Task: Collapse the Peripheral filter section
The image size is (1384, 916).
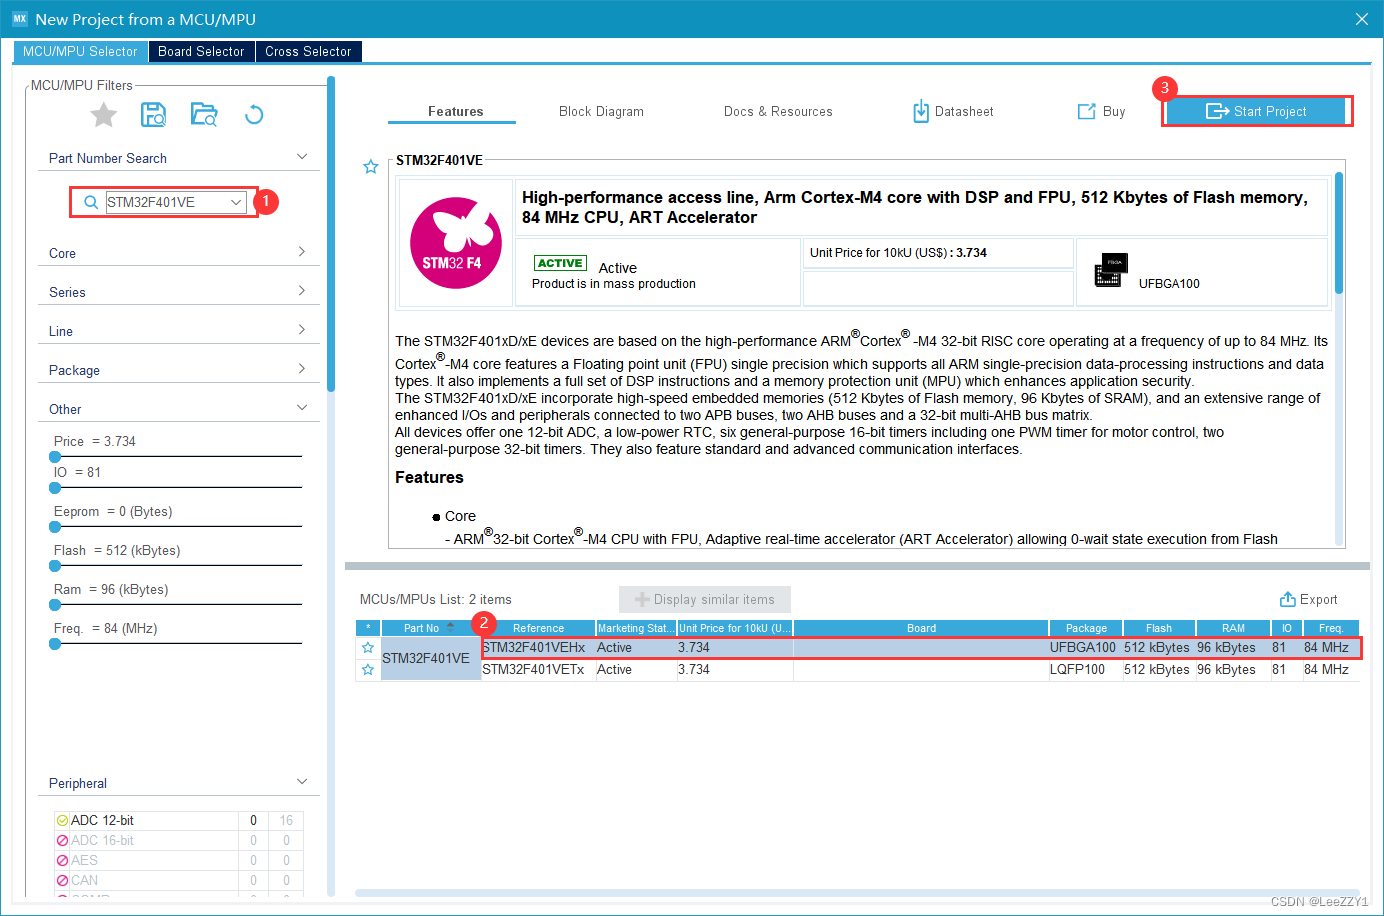Action: [x=302, y=782]
